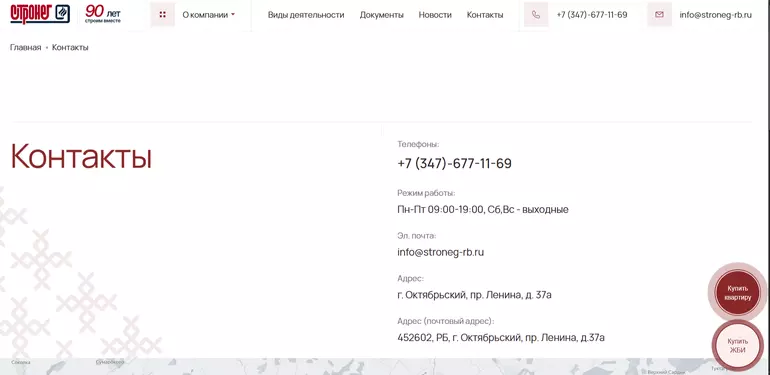Click the envelope mail icon in header
This screenshot has height=375, width=770.
click(x=659, y=15)
